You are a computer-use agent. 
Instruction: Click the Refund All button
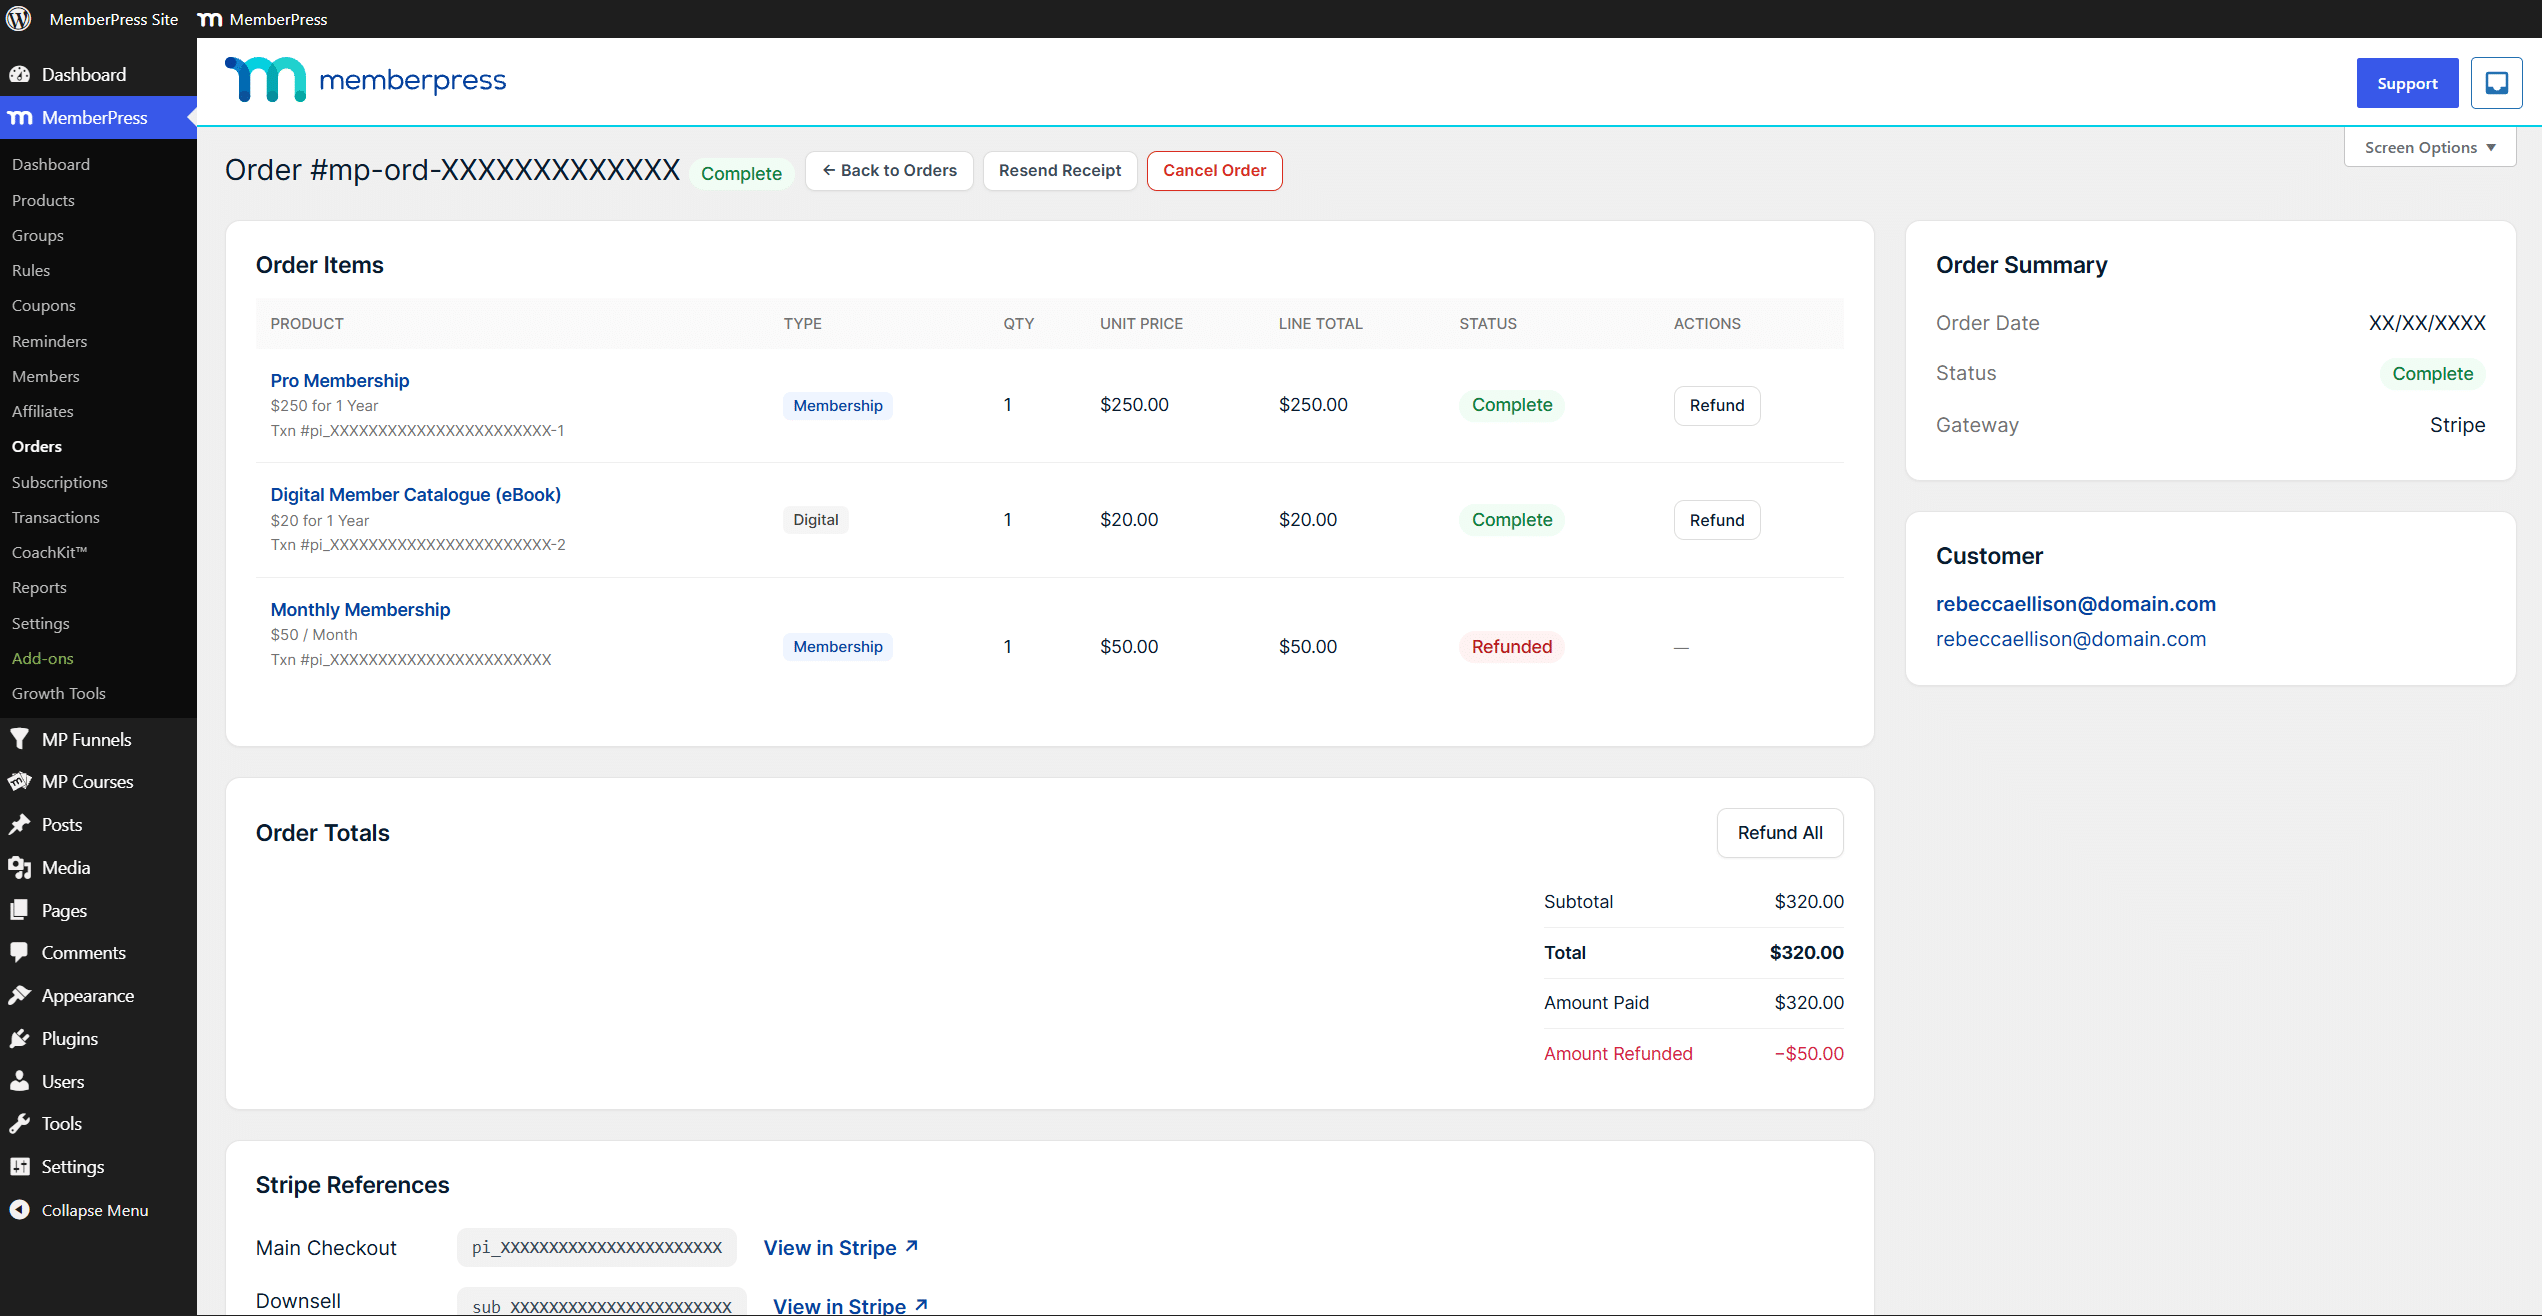coord(1780,833)
